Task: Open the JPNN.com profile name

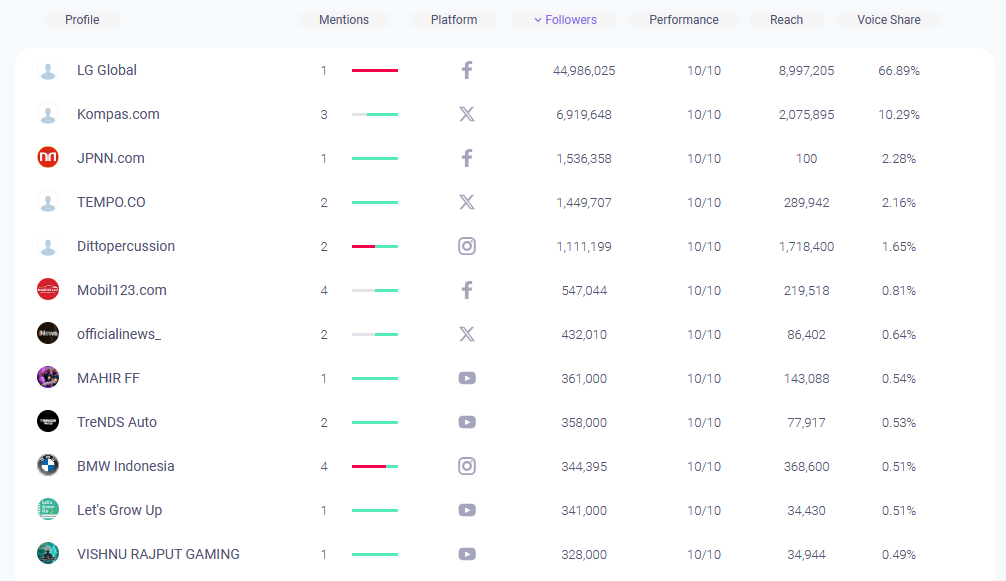Action: click(110, 158)
